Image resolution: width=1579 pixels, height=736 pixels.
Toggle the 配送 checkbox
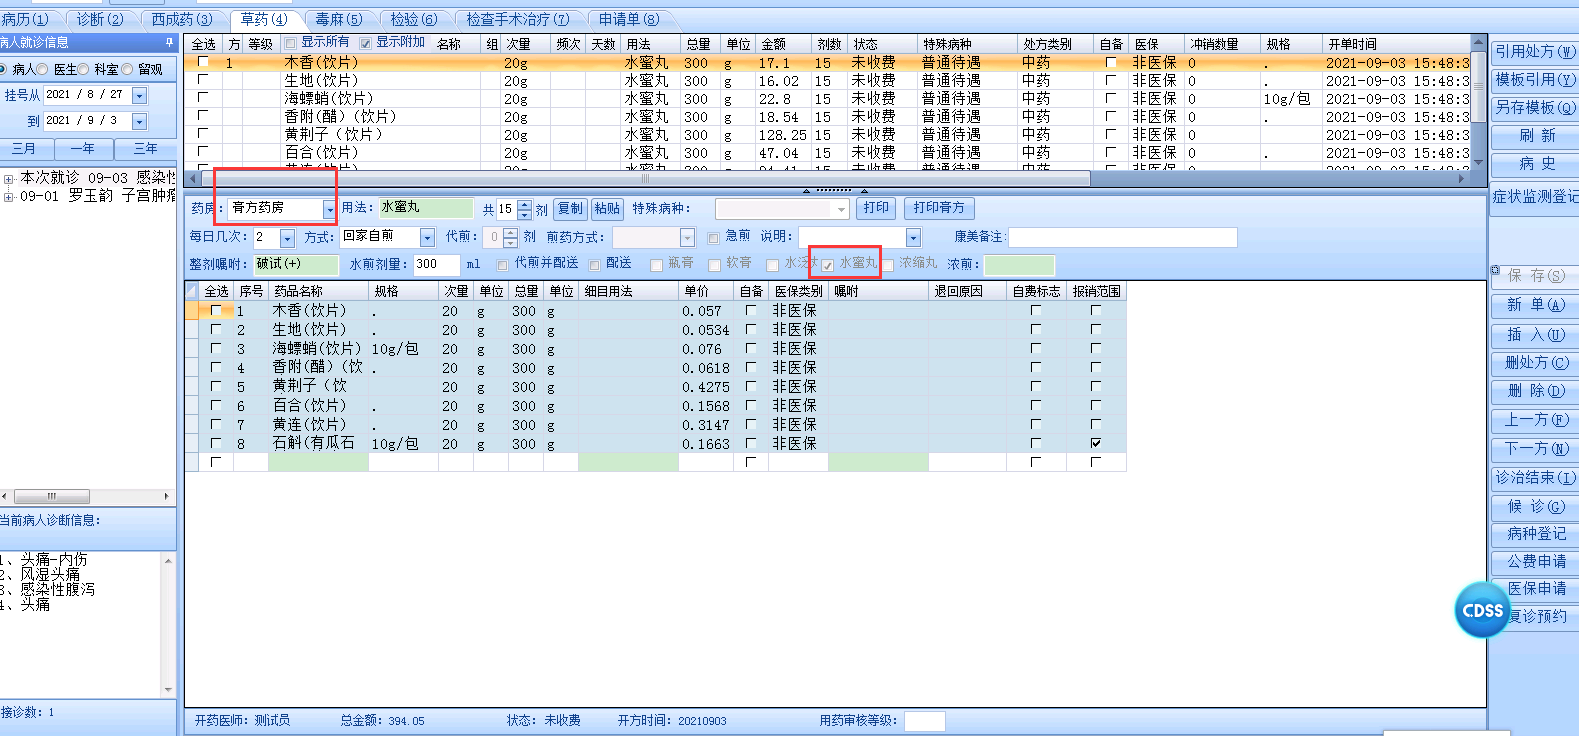(595, 265)
